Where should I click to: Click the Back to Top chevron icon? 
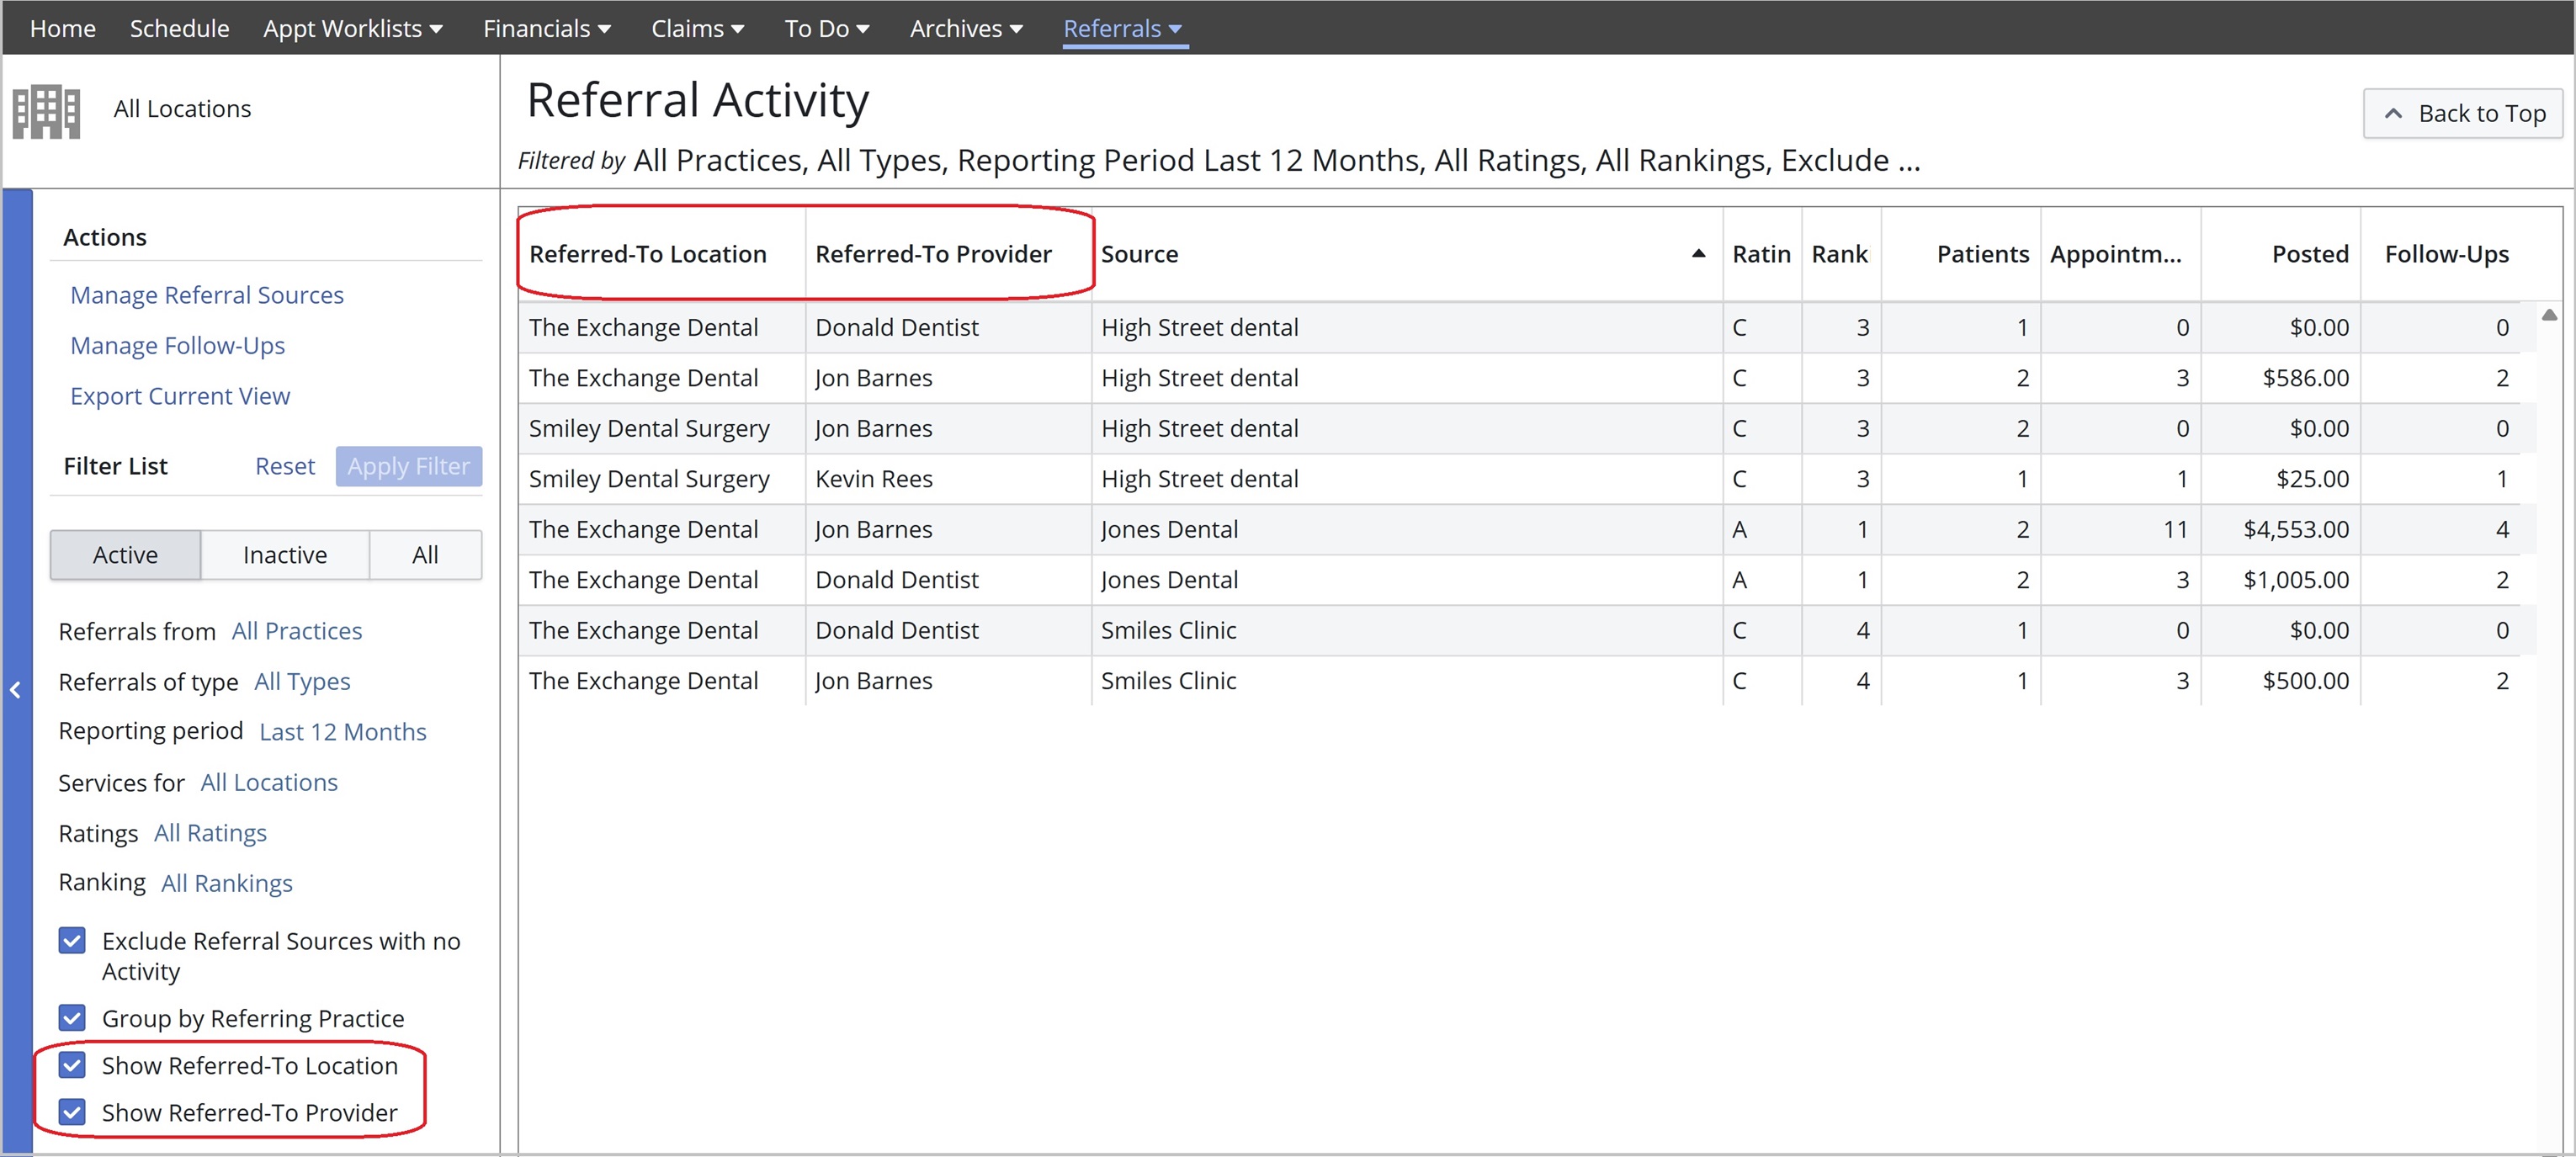tap(2393, 114)
